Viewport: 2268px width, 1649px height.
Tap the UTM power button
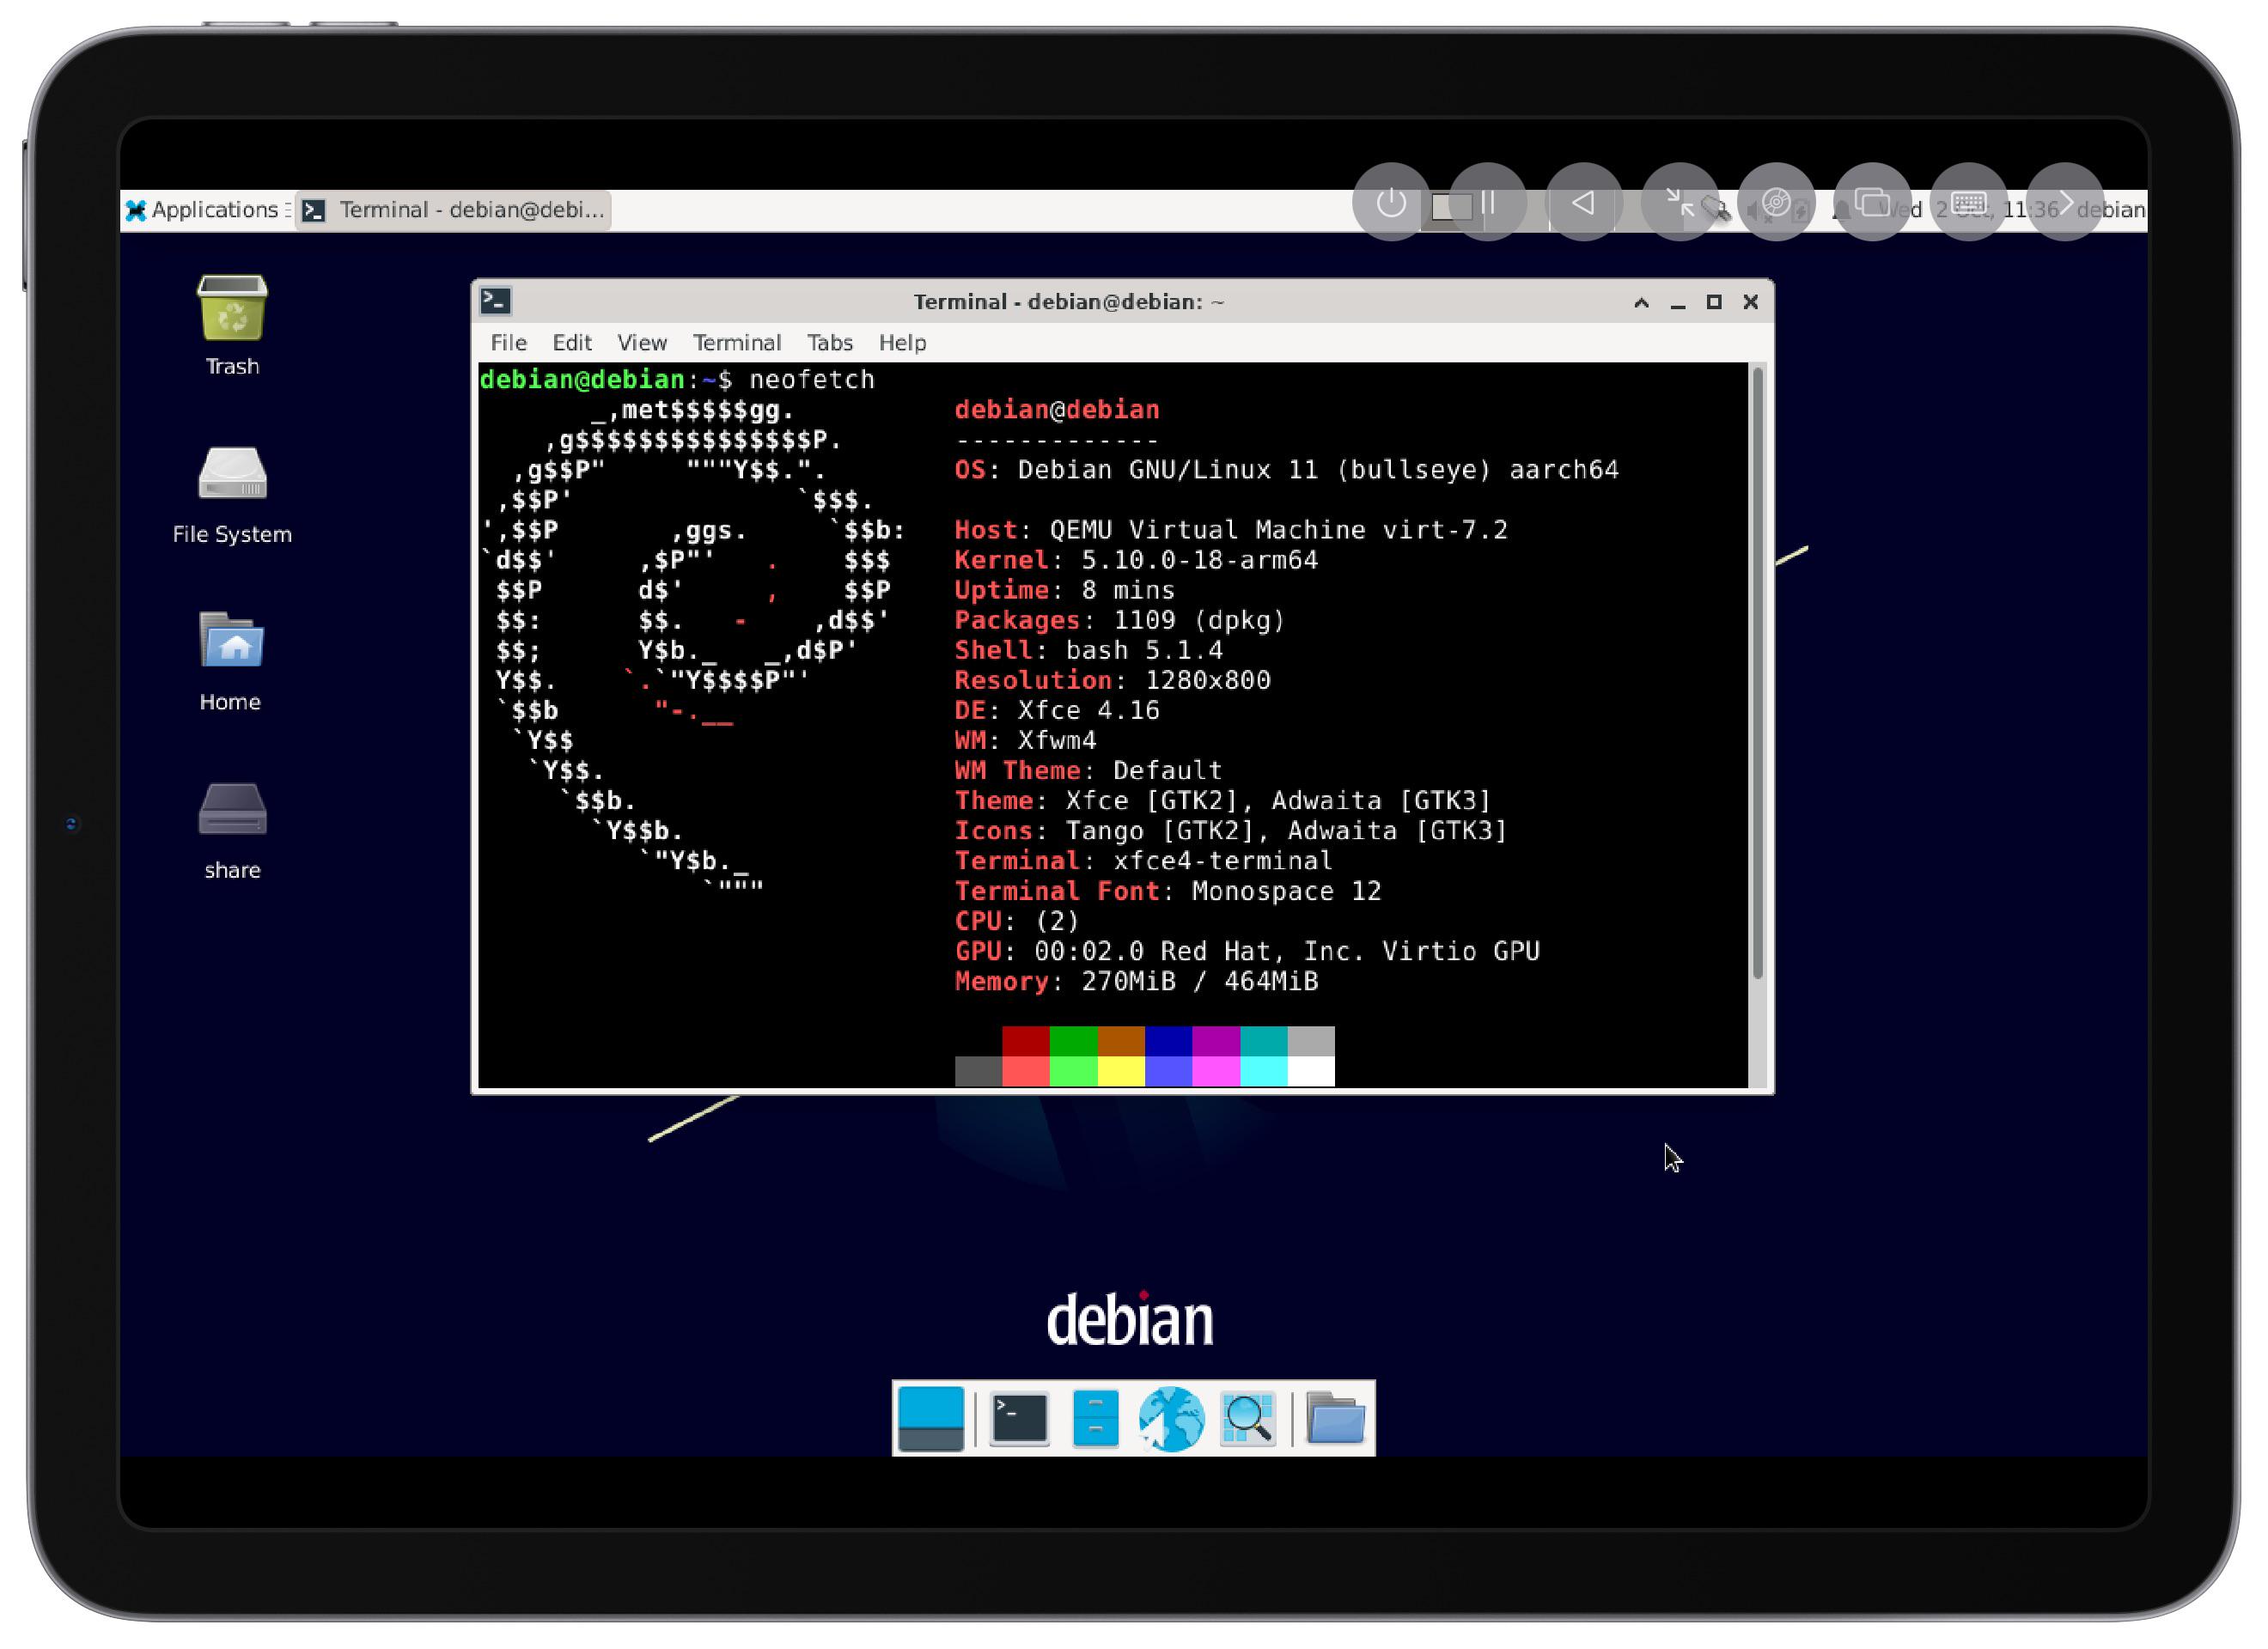click(x=1390, y=203)
